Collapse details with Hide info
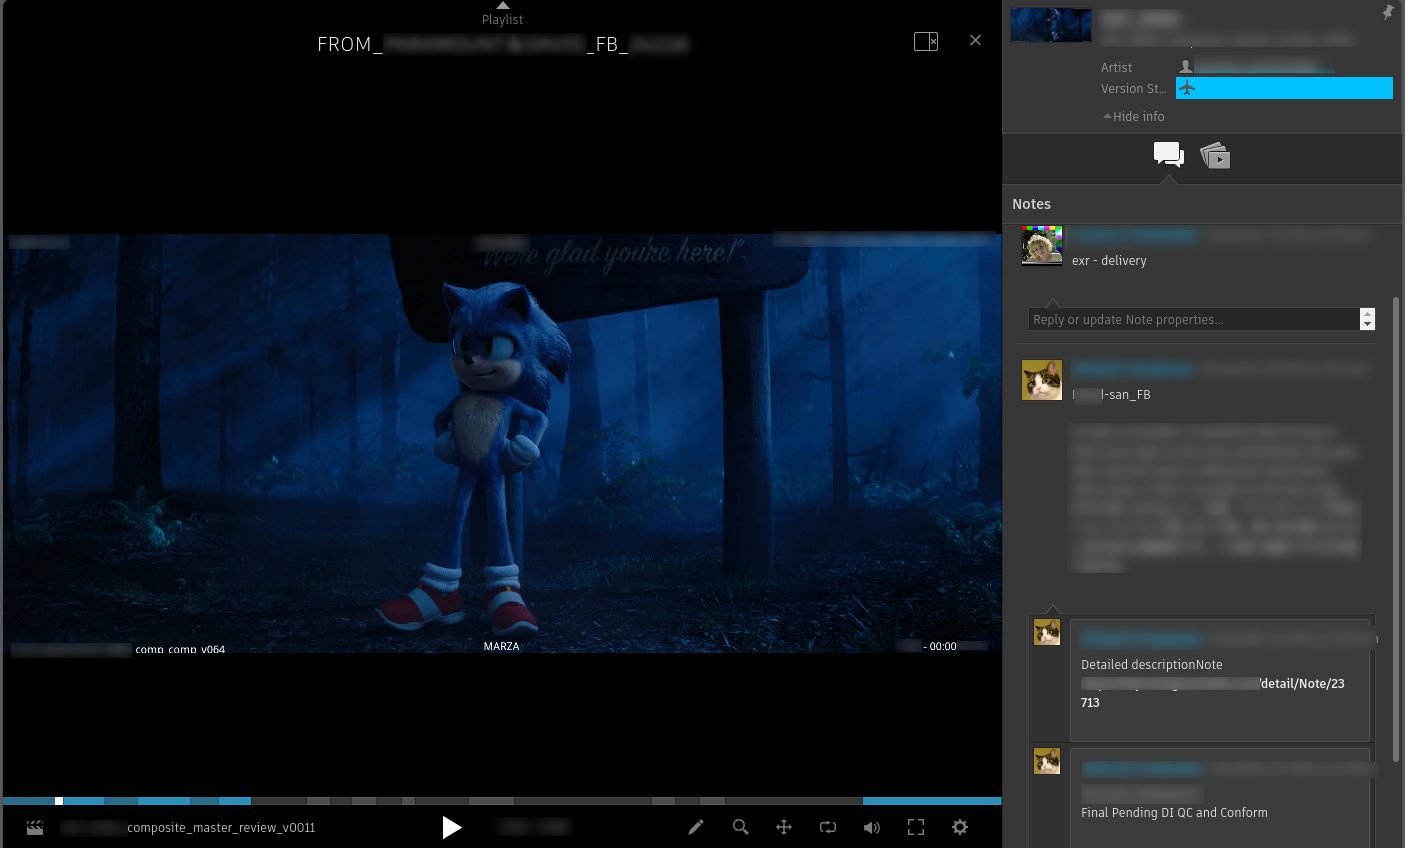 [1134, 116]
